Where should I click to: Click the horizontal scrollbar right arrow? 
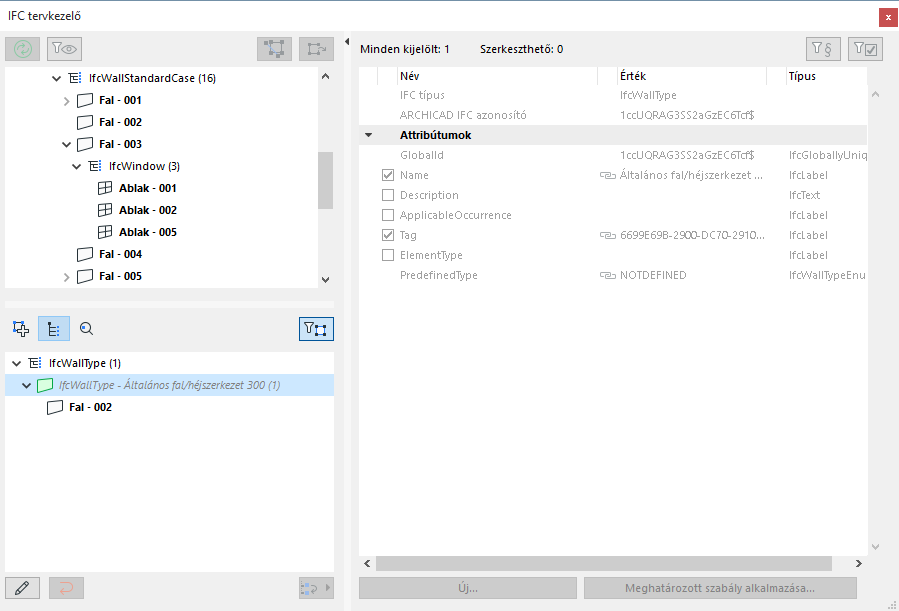click(858, 563)
